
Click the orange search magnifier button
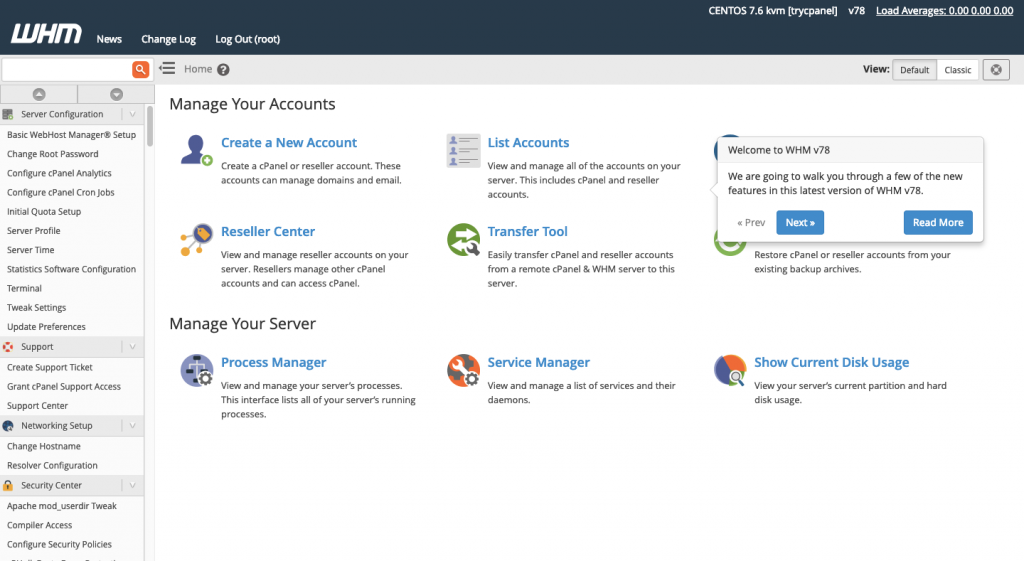tap(140, 69)
